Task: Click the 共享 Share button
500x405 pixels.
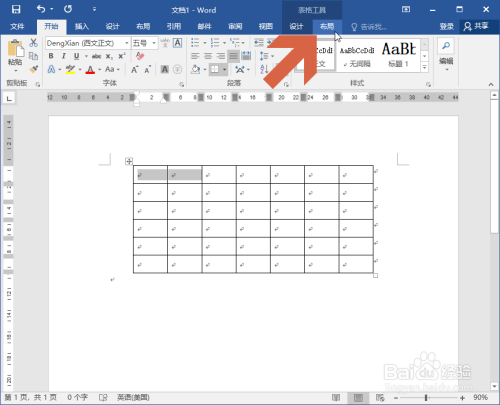Action: (x=476, y=26)
